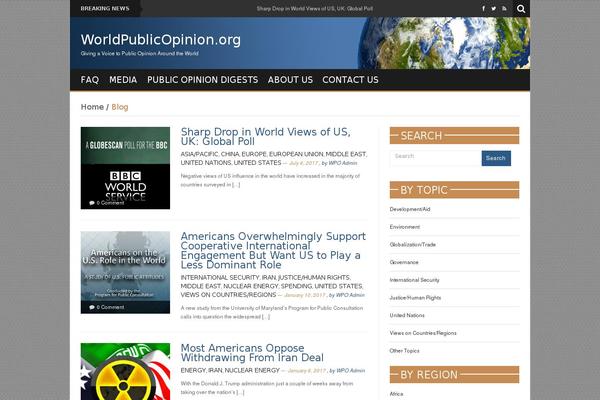The image size is (600, 400).
Task: Select Other Topics link
Action: coord(404,351)
